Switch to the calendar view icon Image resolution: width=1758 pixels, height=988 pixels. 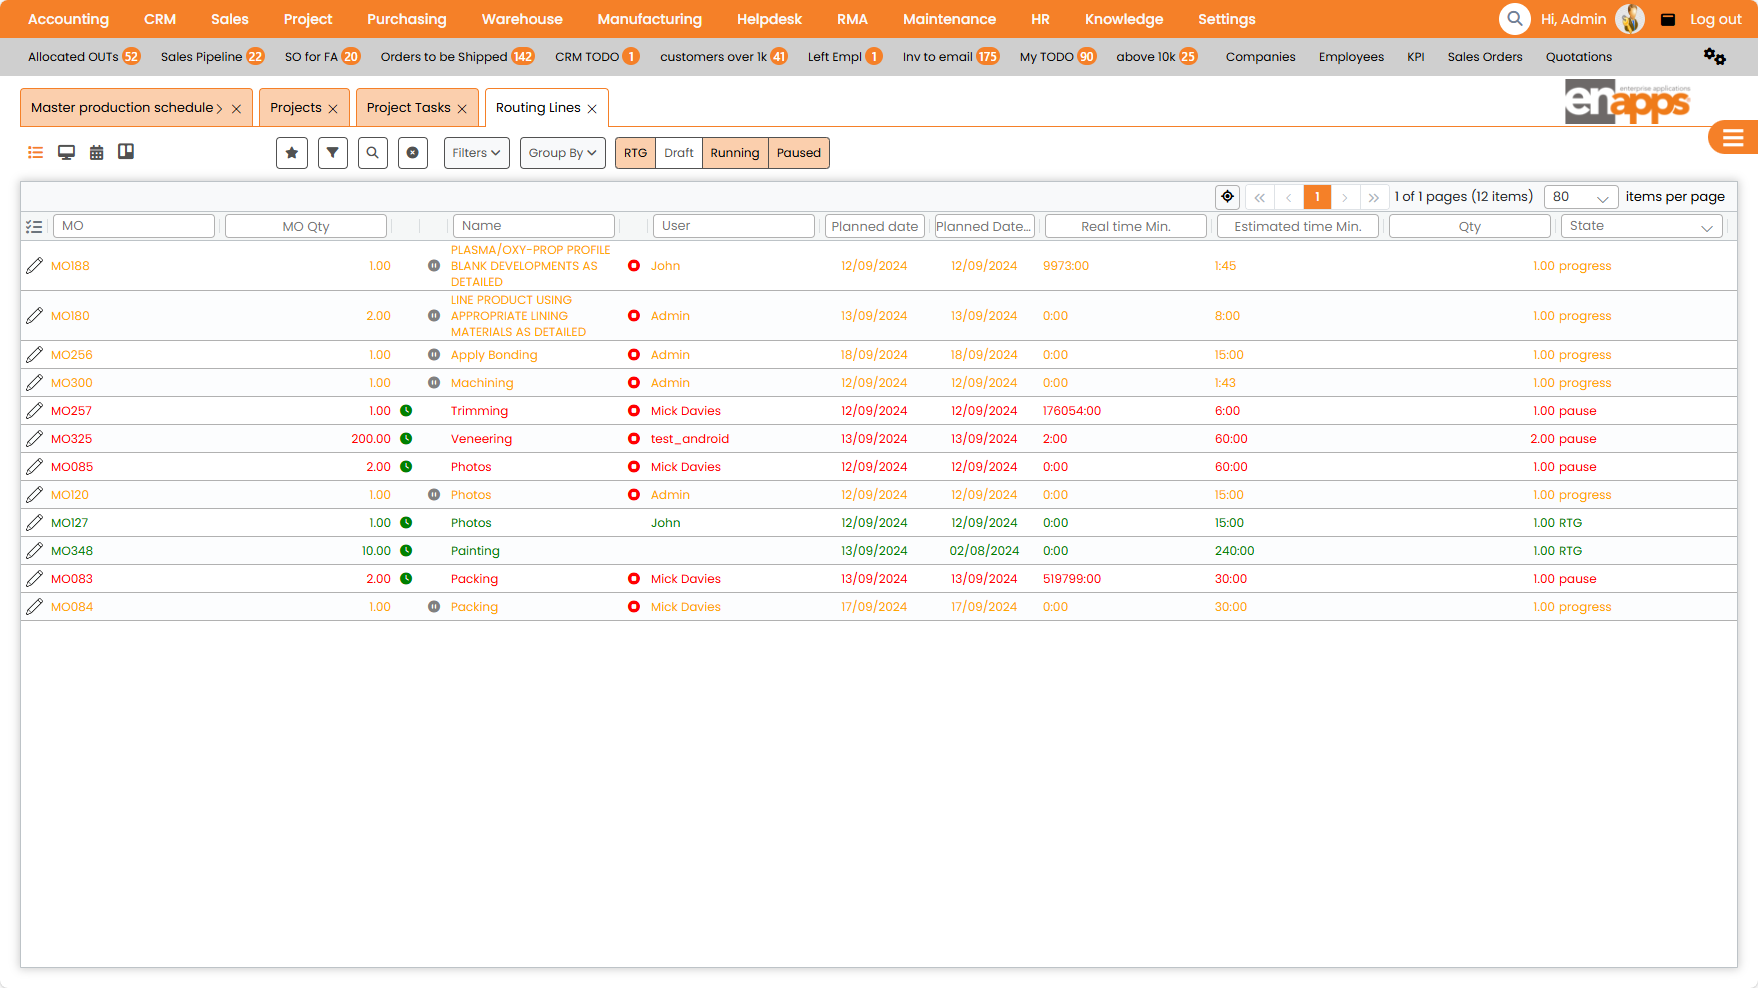96,152
